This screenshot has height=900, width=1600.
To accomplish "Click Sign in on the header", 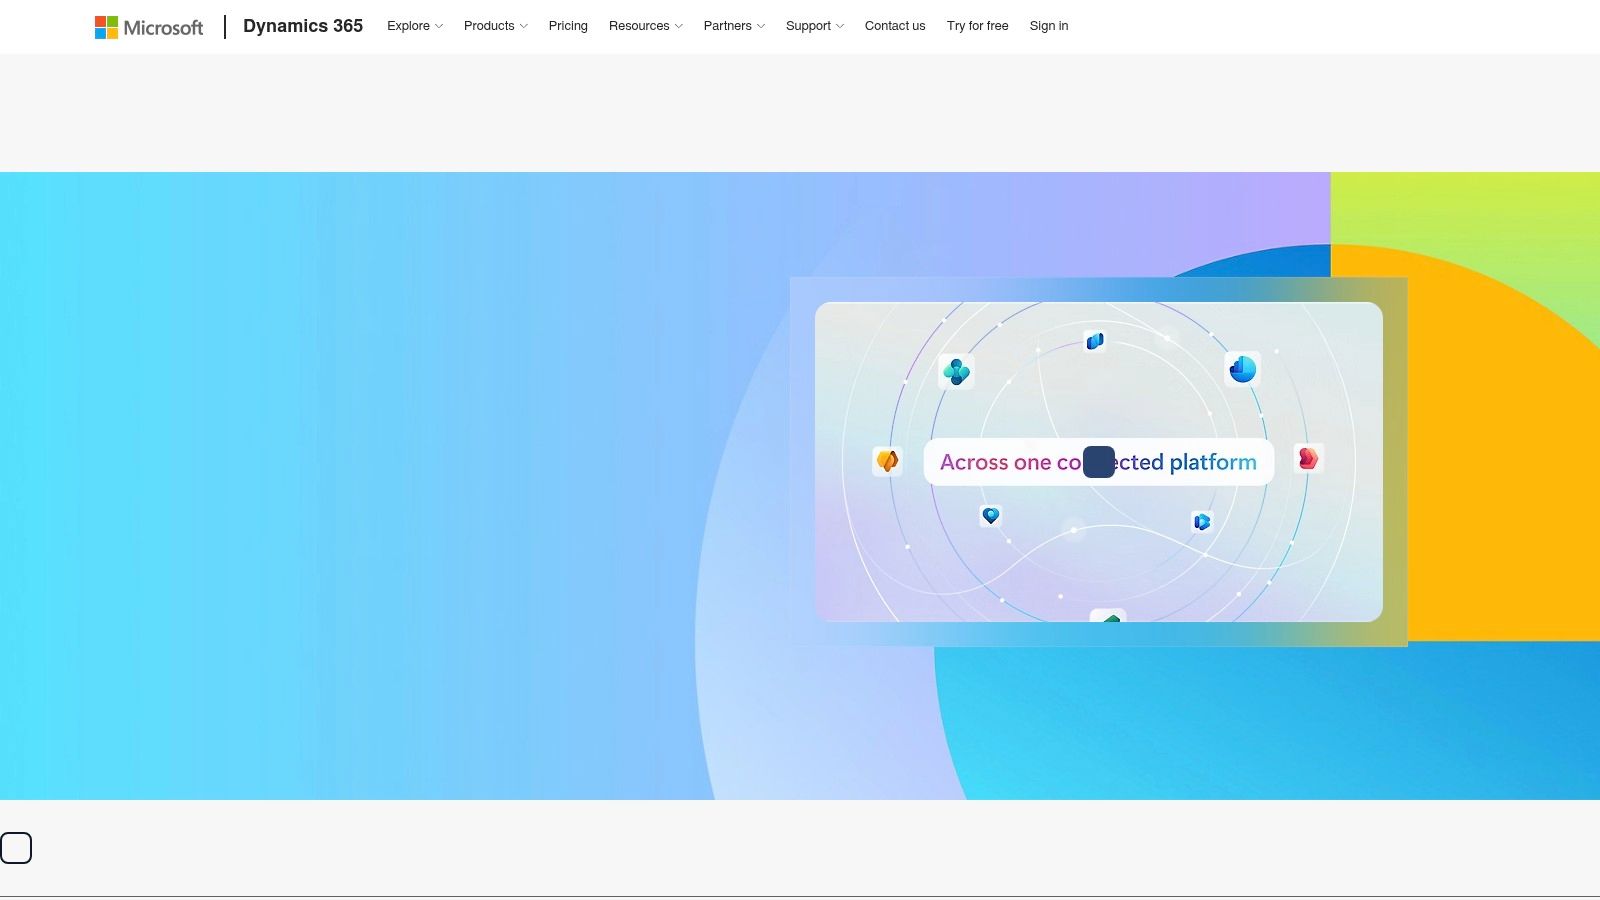I will (1049, 26).
